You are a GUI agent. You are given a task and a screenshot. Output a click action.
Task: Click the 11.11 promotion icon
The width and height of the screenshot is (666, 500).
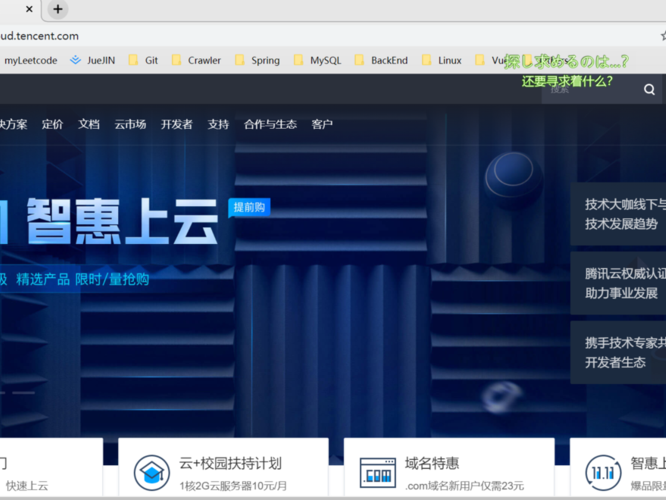[603, 472]
